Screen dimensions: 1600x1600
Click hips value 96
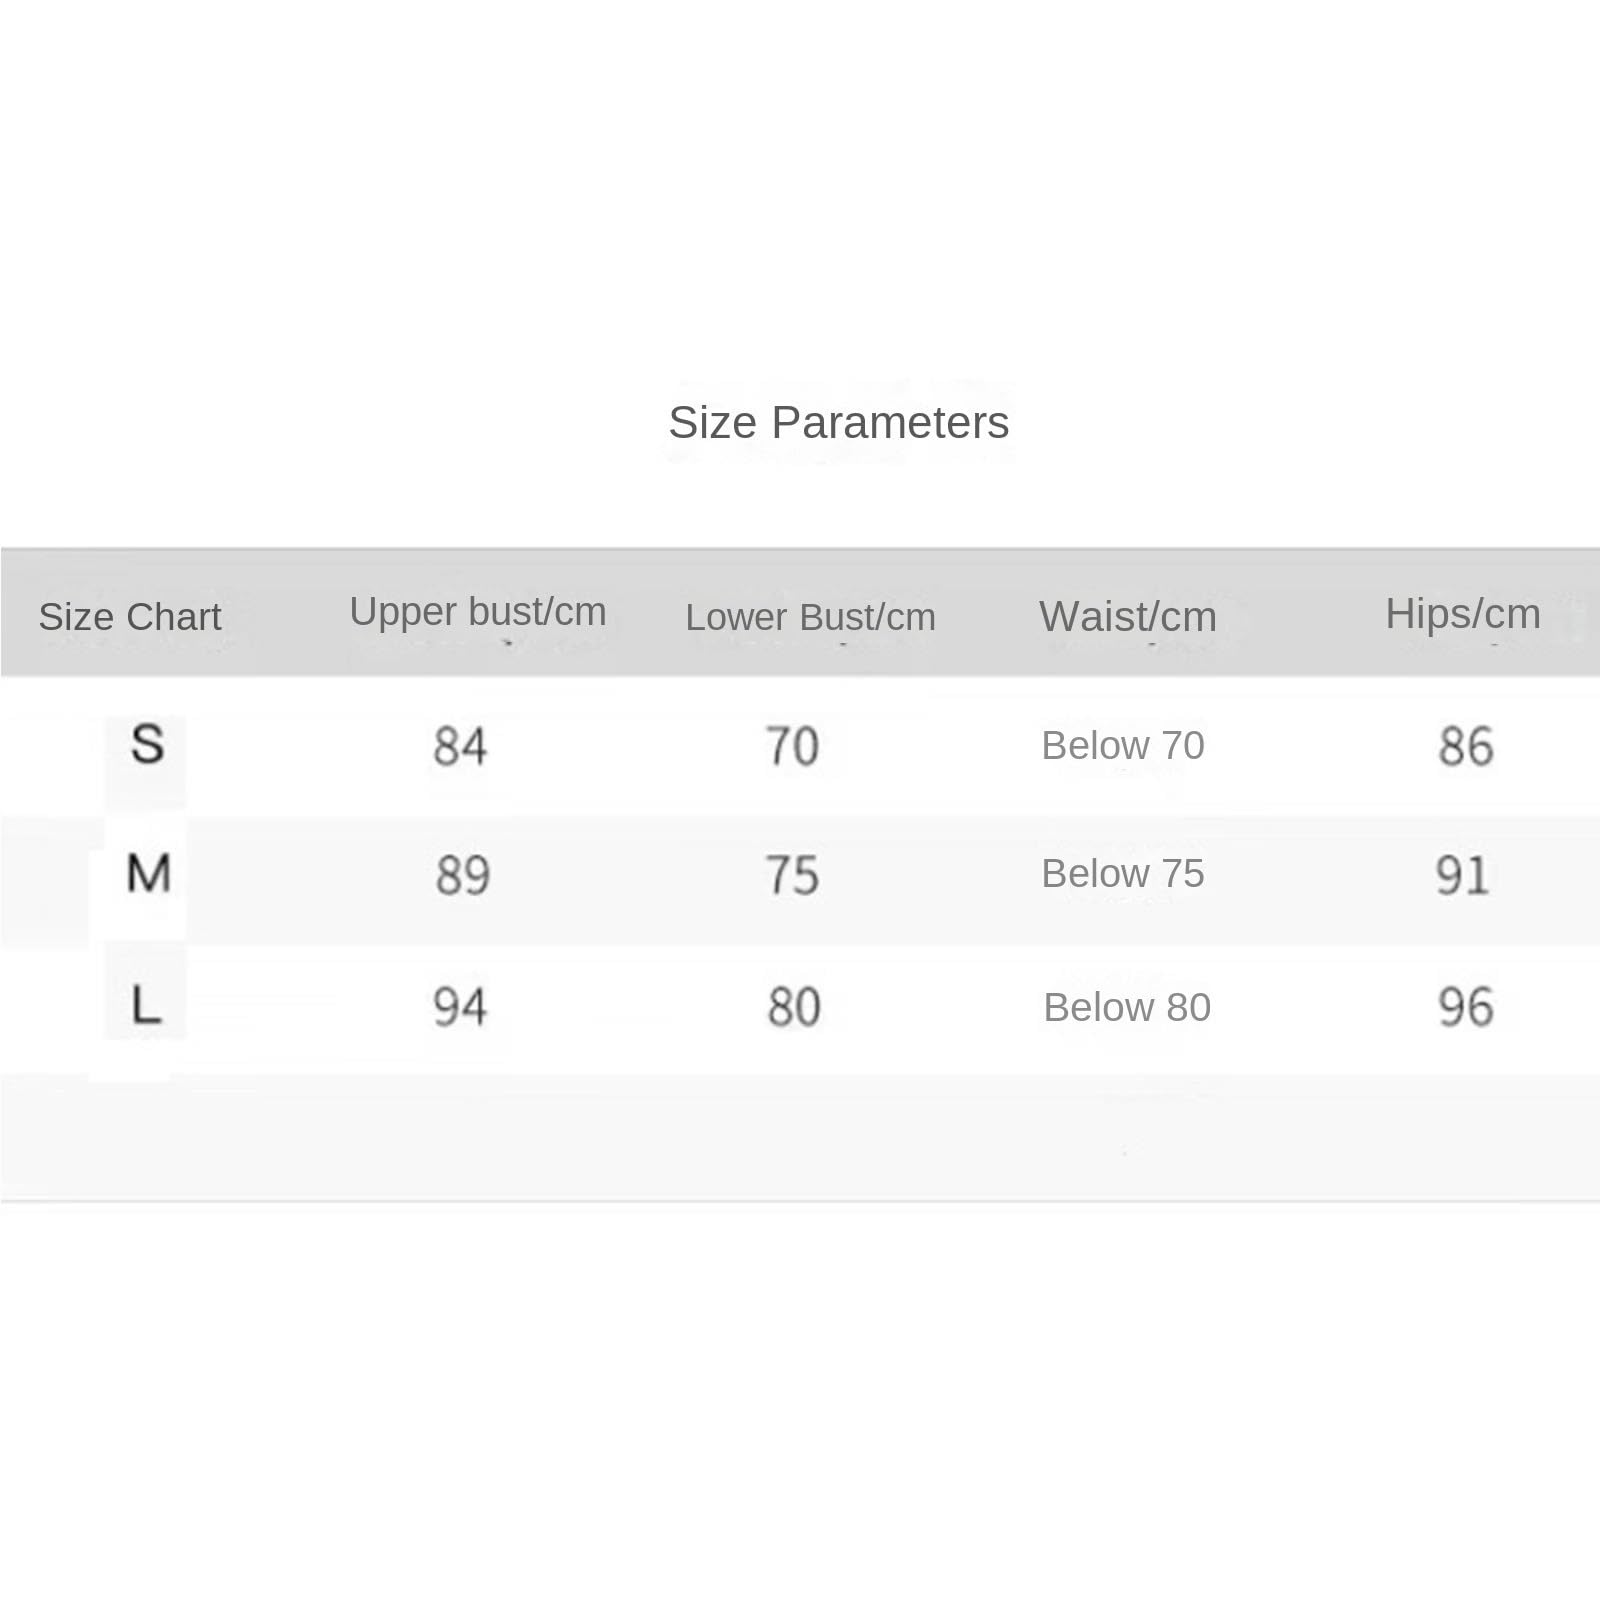click(1466, 1007)
